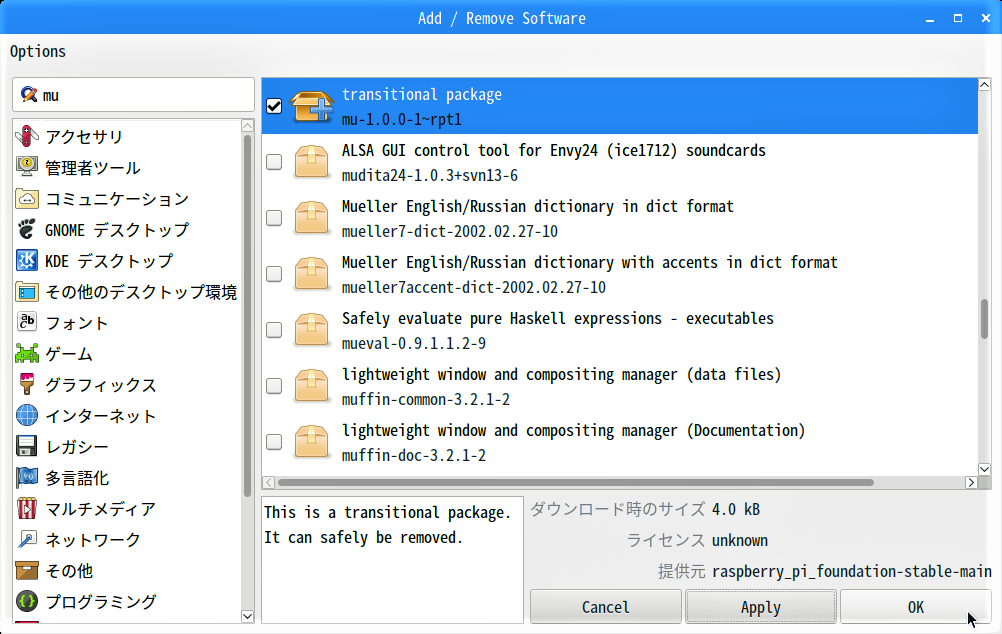Click the package list scroll-up arrow
Screen dimensions: 1002x634
[x=984, y=84]
